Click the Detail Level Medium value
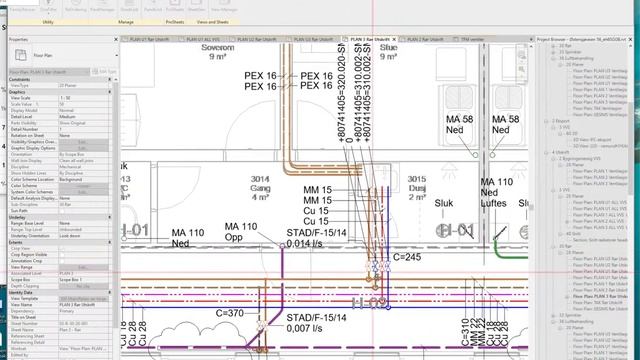640x360 pixels. coord(84,117)
